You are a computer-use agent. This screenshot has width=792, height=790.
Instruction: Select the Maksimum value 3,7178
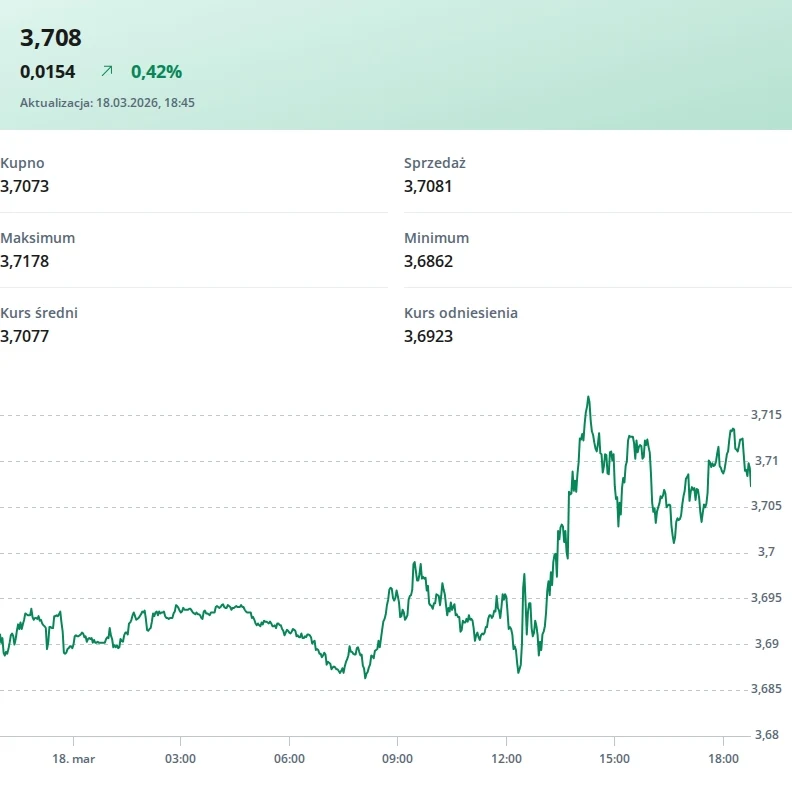tap(24, 261)
